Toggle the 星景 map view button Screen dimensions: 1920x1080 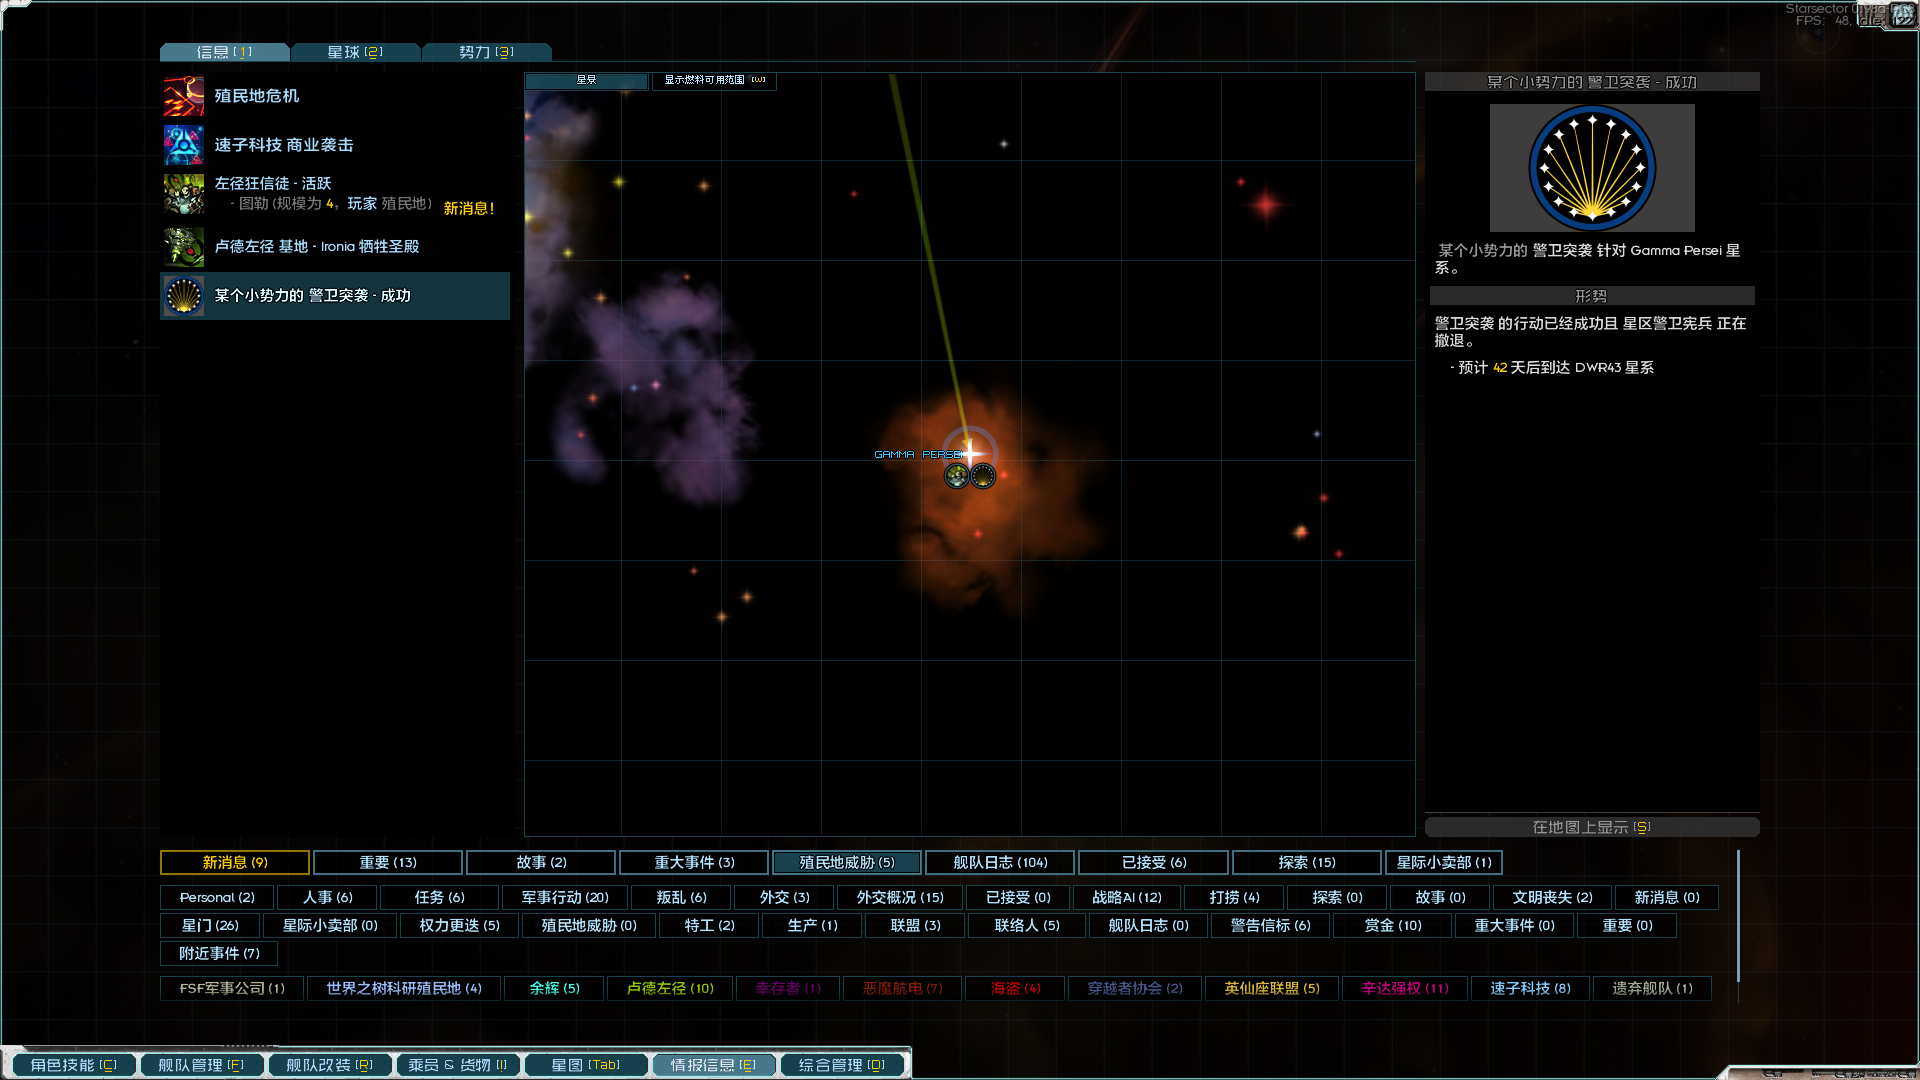[x=586, y=80]
